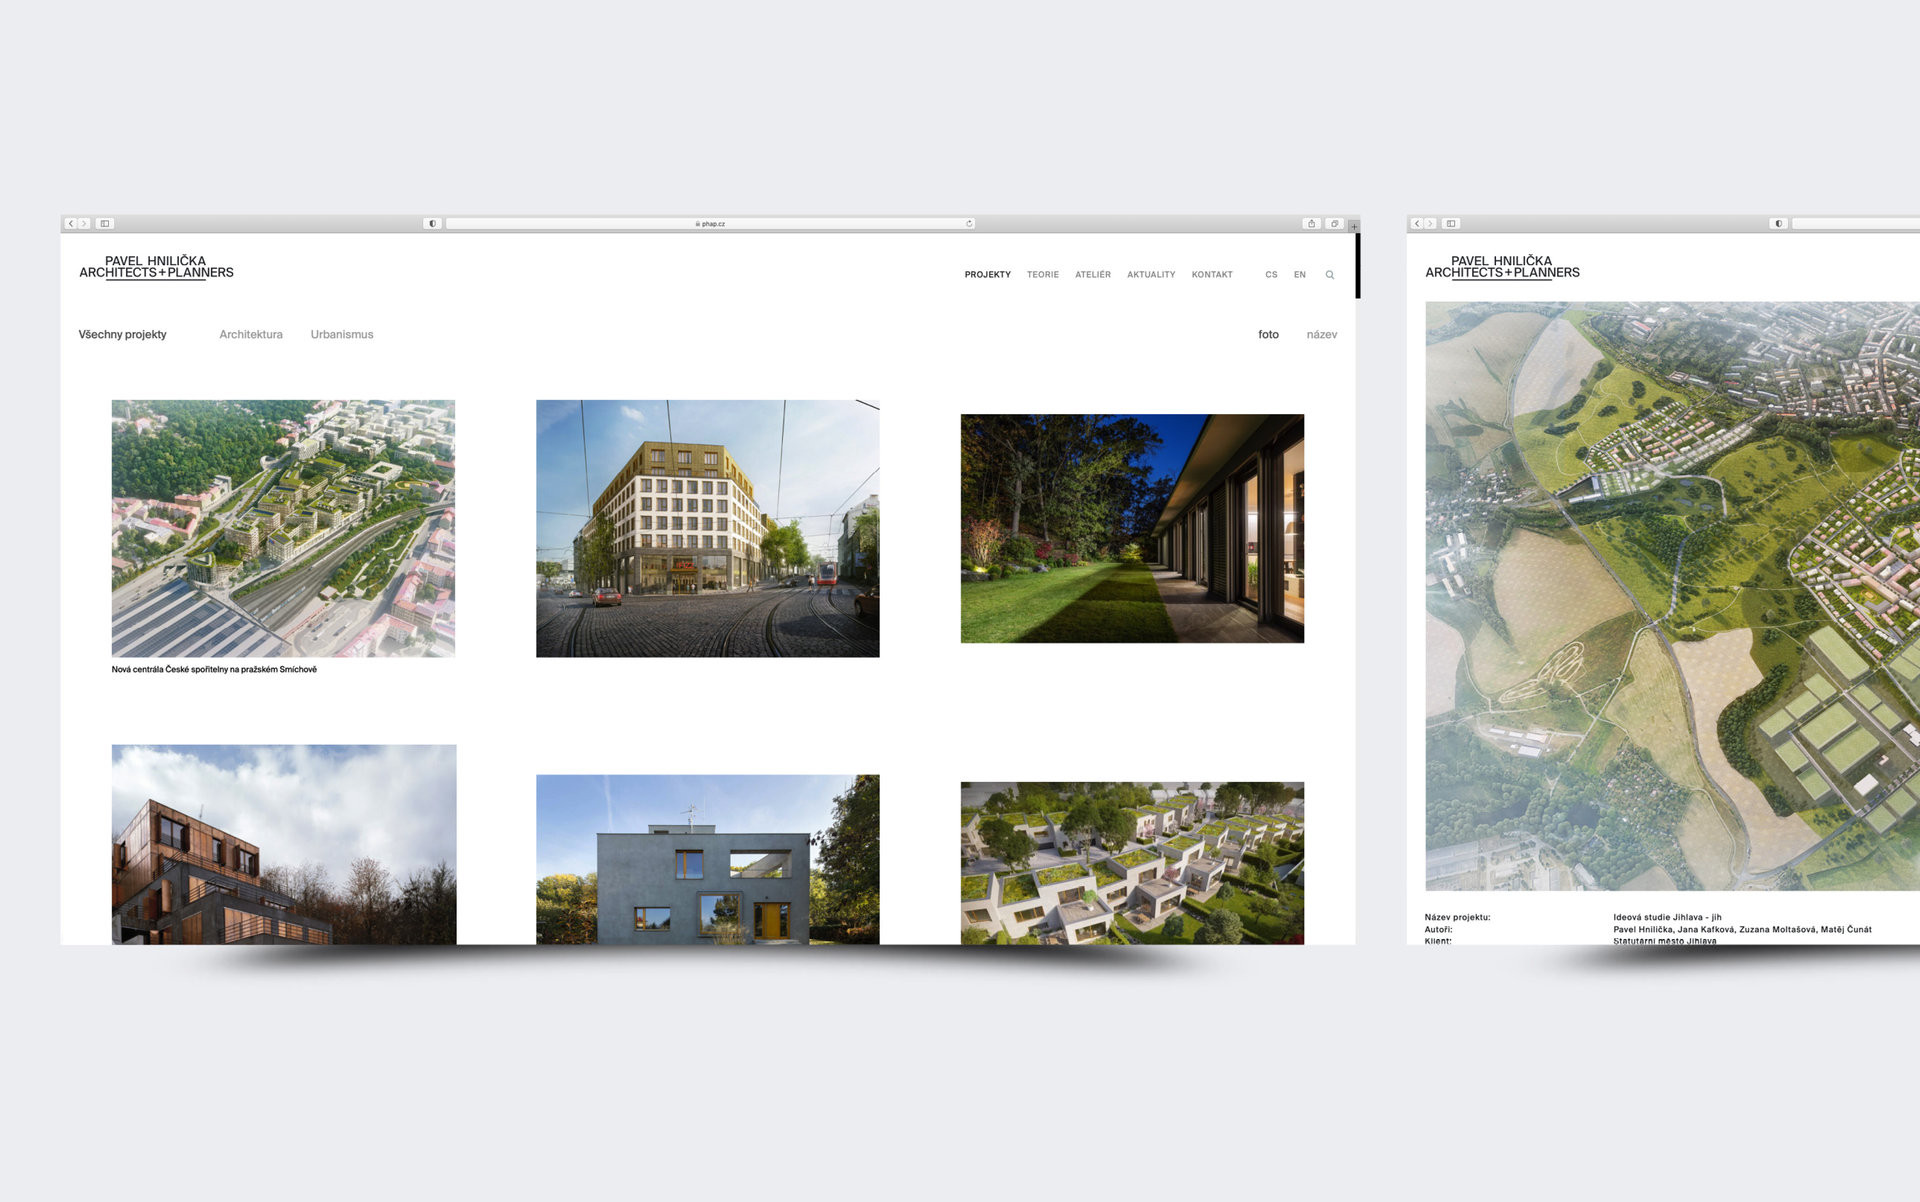This screenshot has width=1920, height=1202.
Task: Reload the phap.cz page
Action: click(968, 224)
